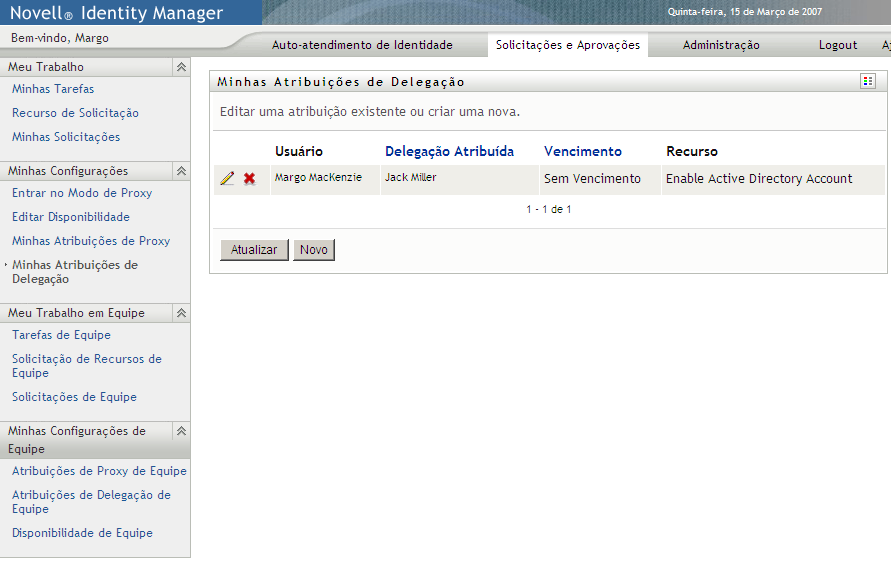
Task: Click the Atualizar button
Action: [254, 250]
